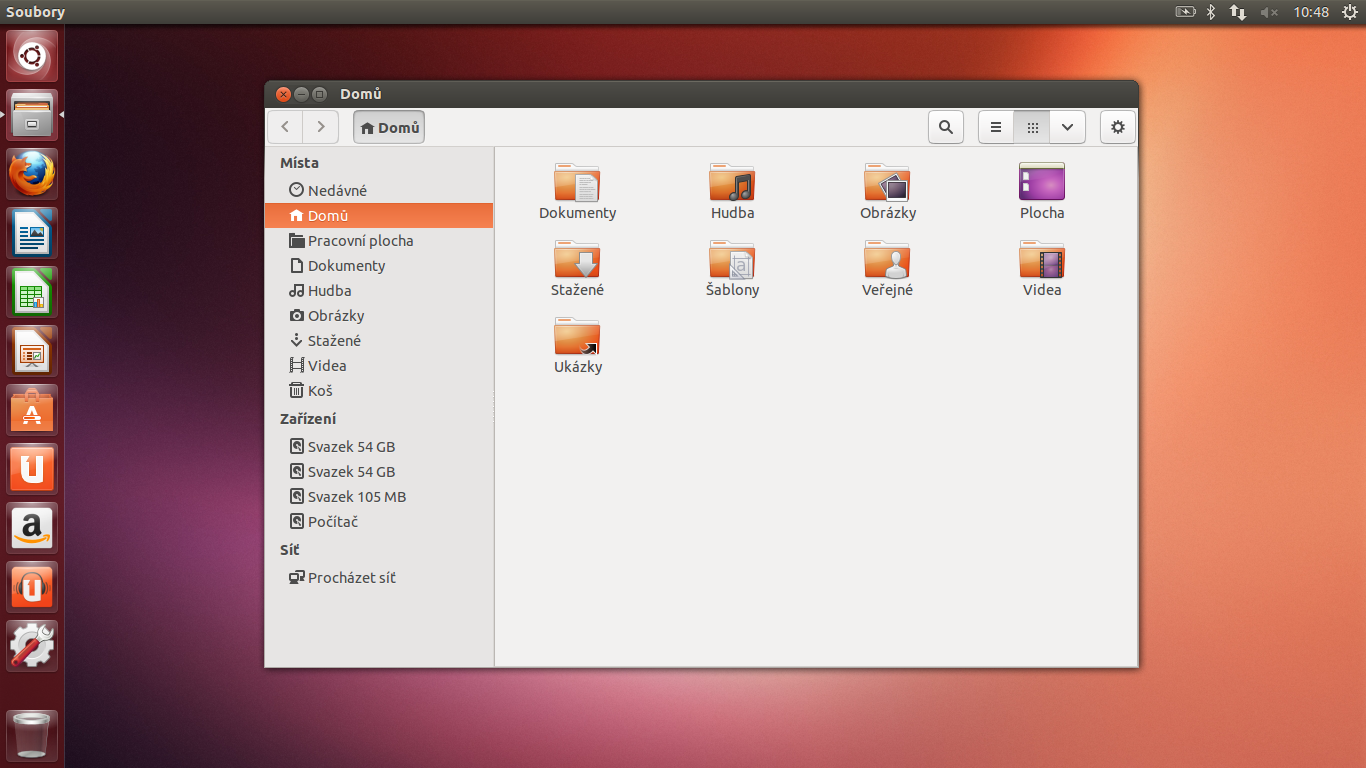This screenshot has width=1366, height=768.
Task: Select Koš in the sidebar
Action: click(320, 391)
